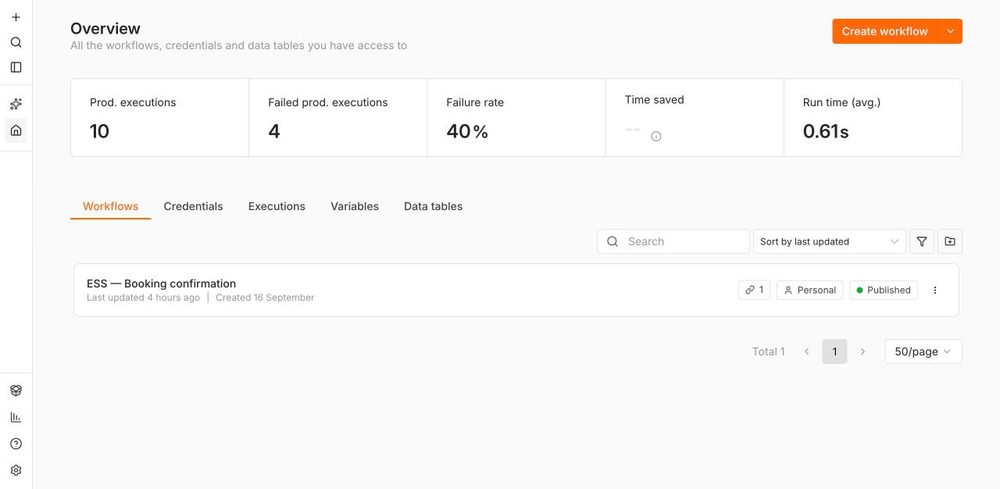The height and width of the screenshot is (489, 1000).
Task: Click the Overview page heading
Action: [105, 29]
